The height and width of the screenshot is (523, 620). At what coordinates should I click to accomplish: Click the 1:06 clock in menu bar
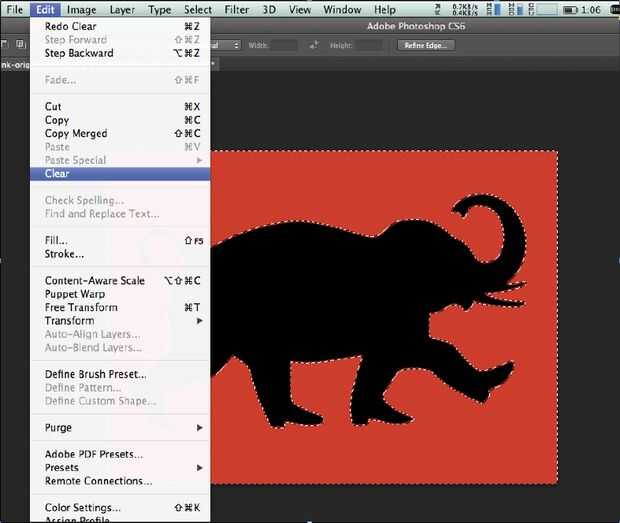(x=591, y=10)
